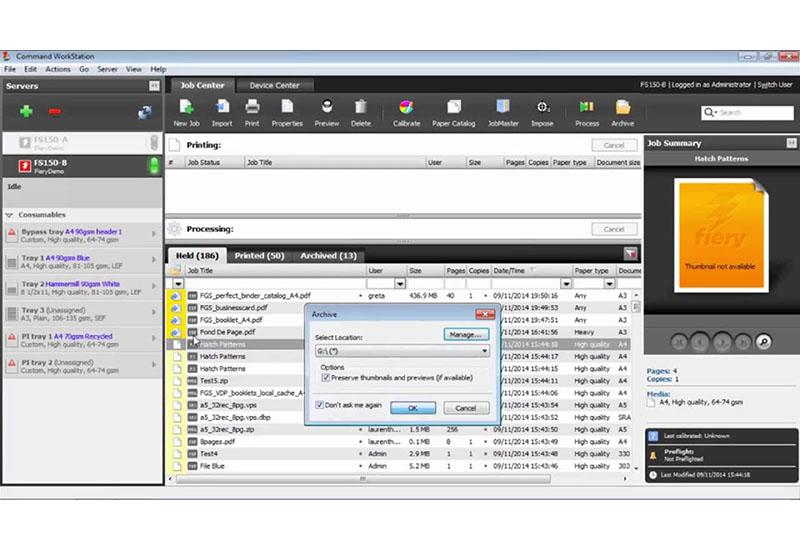Viewport: 800px width, 550px height.
Task: Click the Impose toolbar icon
Action: (x=543, y=108)
